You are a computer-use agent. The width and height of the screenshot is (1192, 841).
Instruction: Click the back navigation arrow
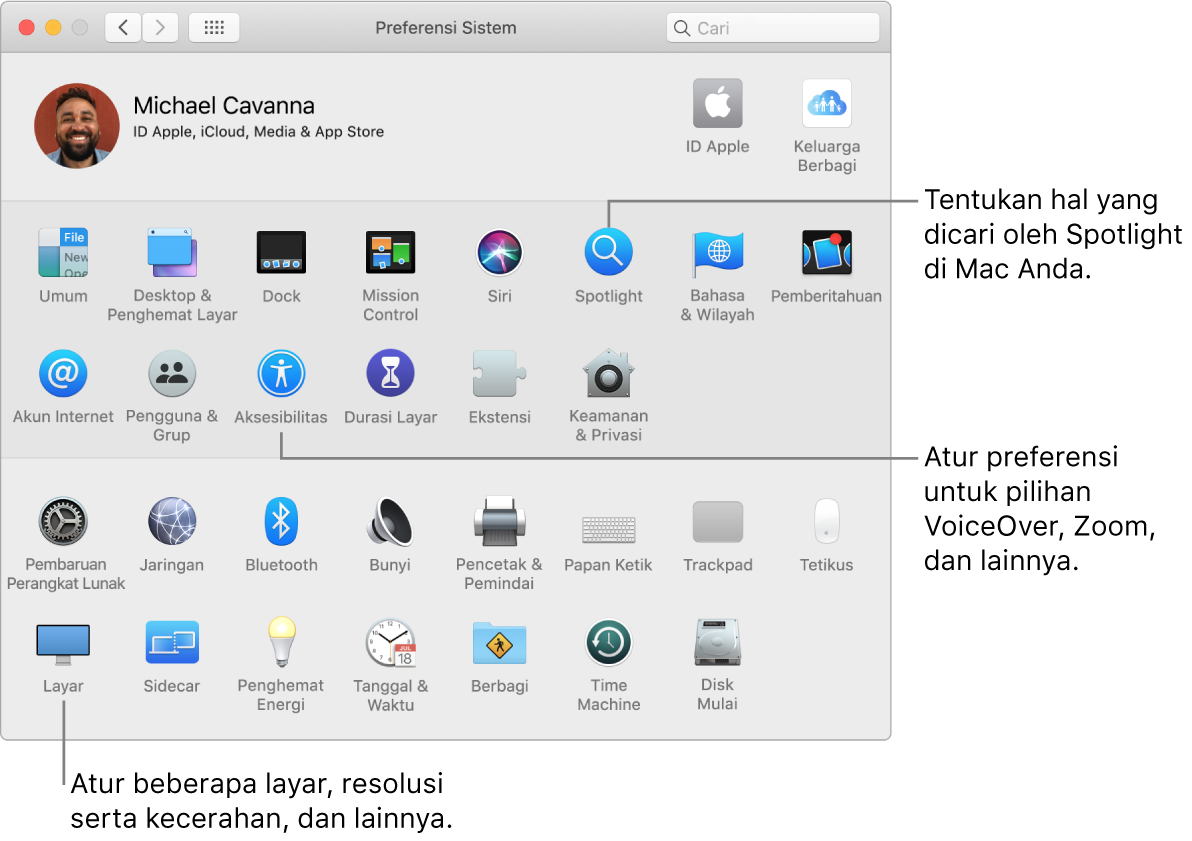coord(123,28)
